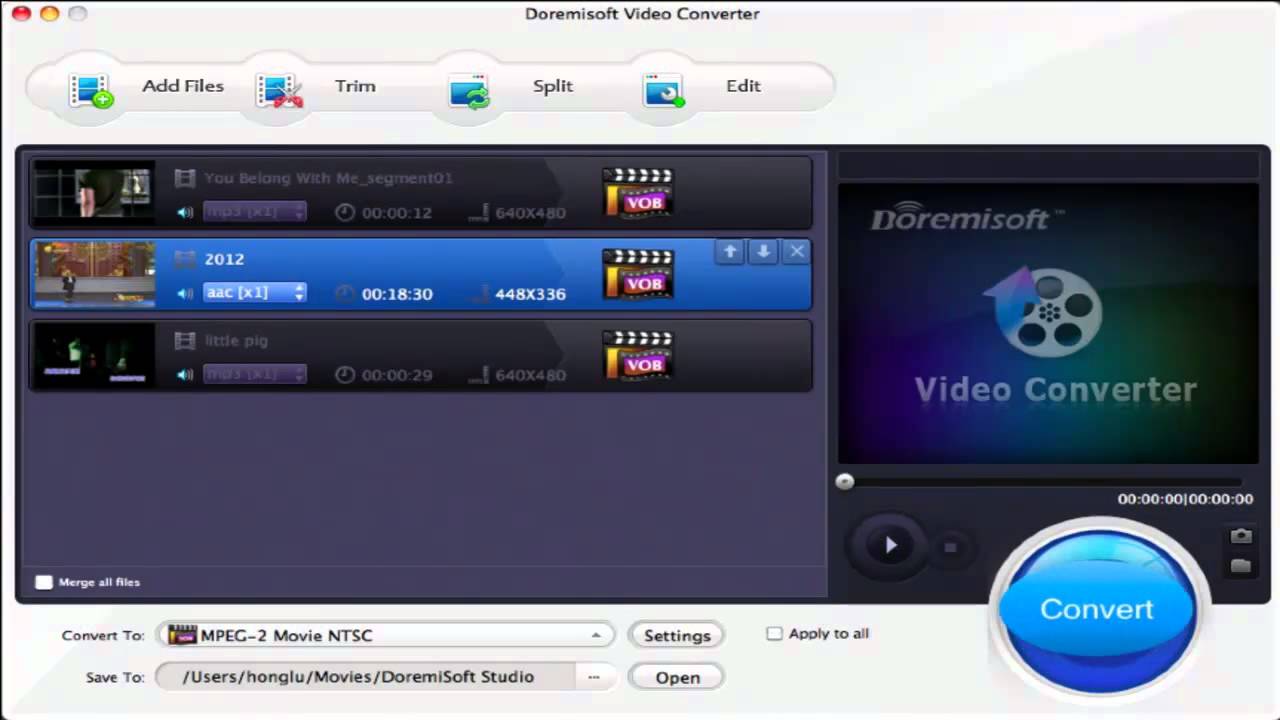This screenshot has width=1280, height=720.
Task: Open mp3 audio dropdown for little pig
Action: 255,374
